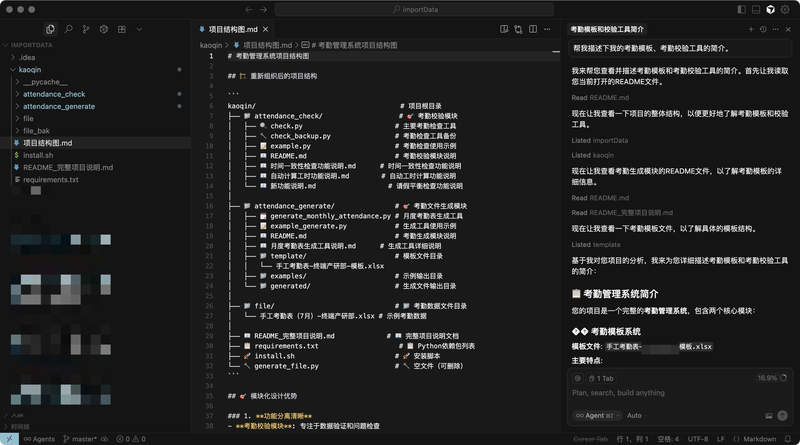Viewport: 800px width, 445px height.
Task: Open the Source Control view icon
Action: [86, 29]
